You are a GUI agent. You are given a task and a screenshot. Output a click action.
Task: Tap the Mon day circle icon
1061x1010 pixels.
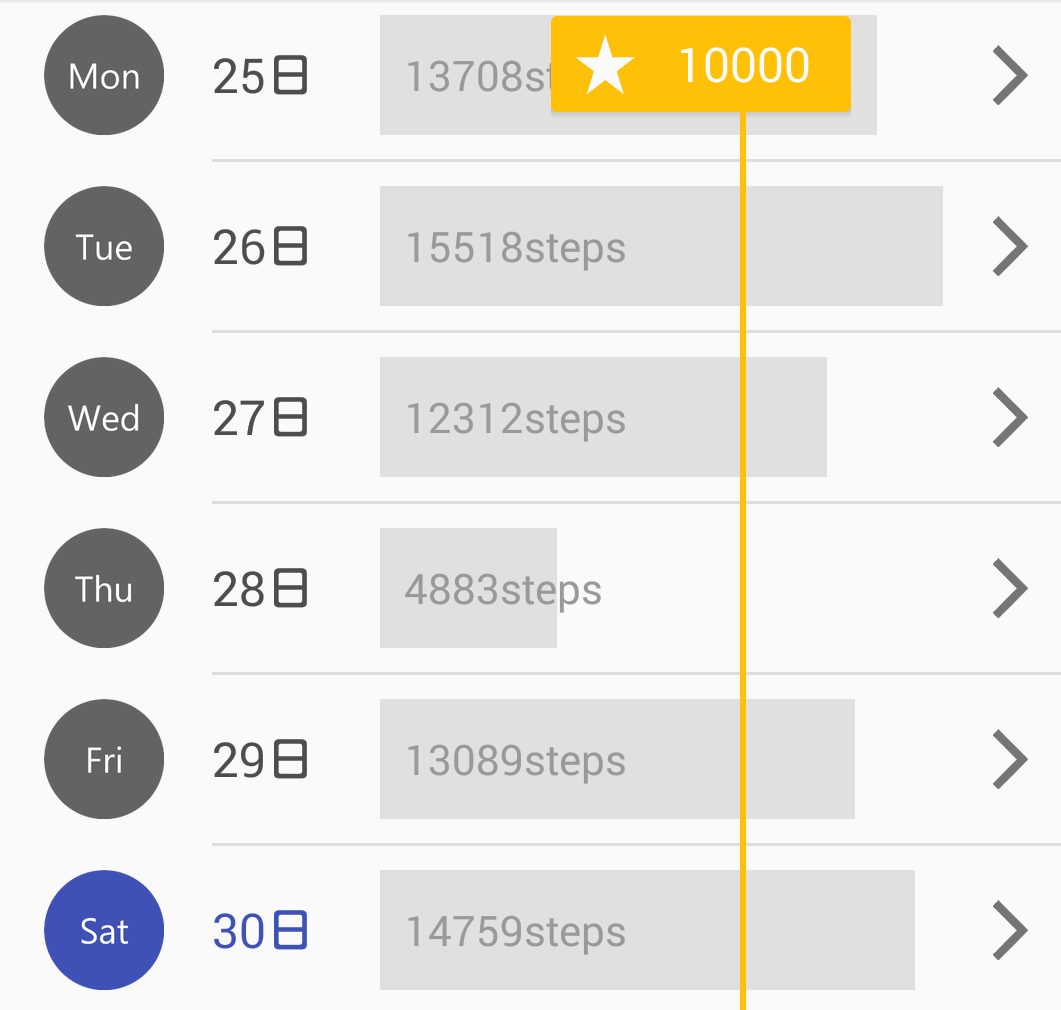[x=104, y=75]
